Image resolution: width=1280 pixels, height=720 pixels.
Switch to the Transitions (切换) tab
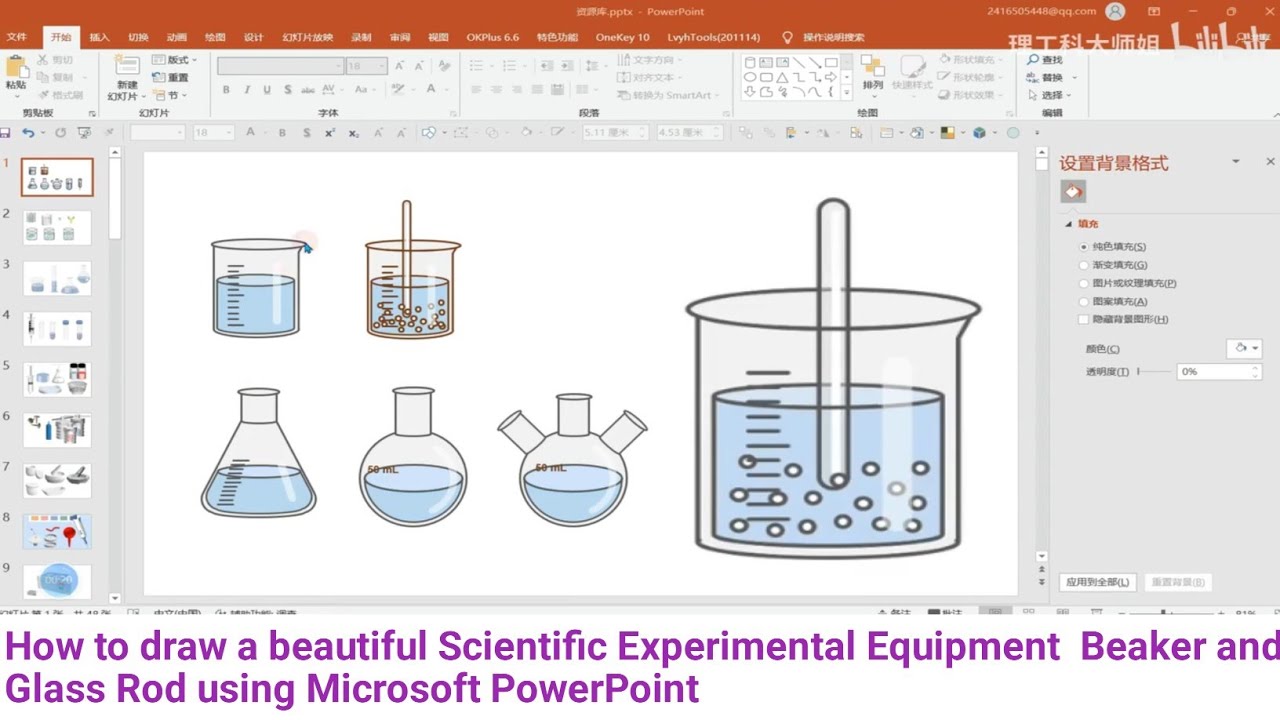point(138,37)
